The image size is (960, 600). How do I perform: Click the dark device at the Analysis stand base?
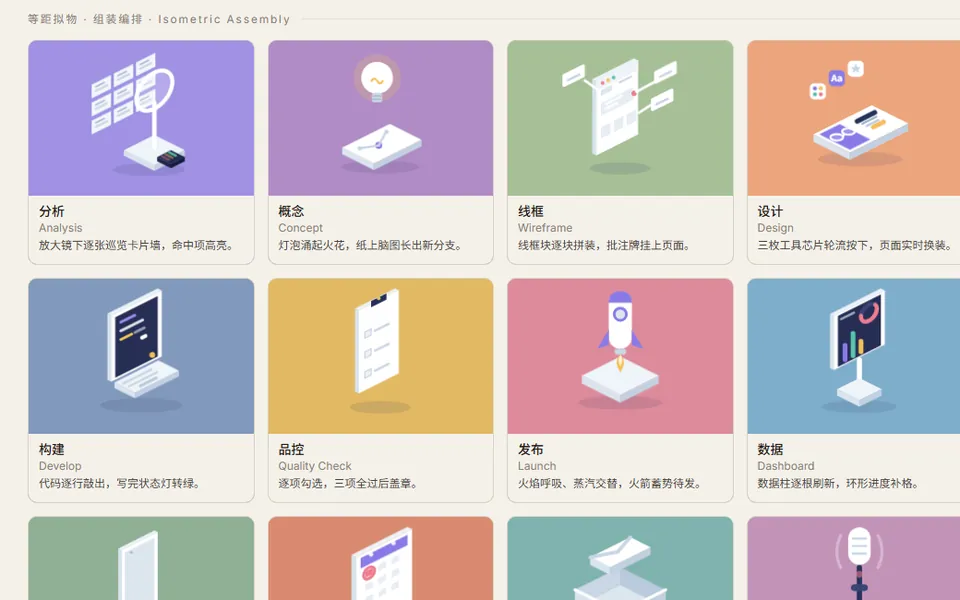[171, 158]
